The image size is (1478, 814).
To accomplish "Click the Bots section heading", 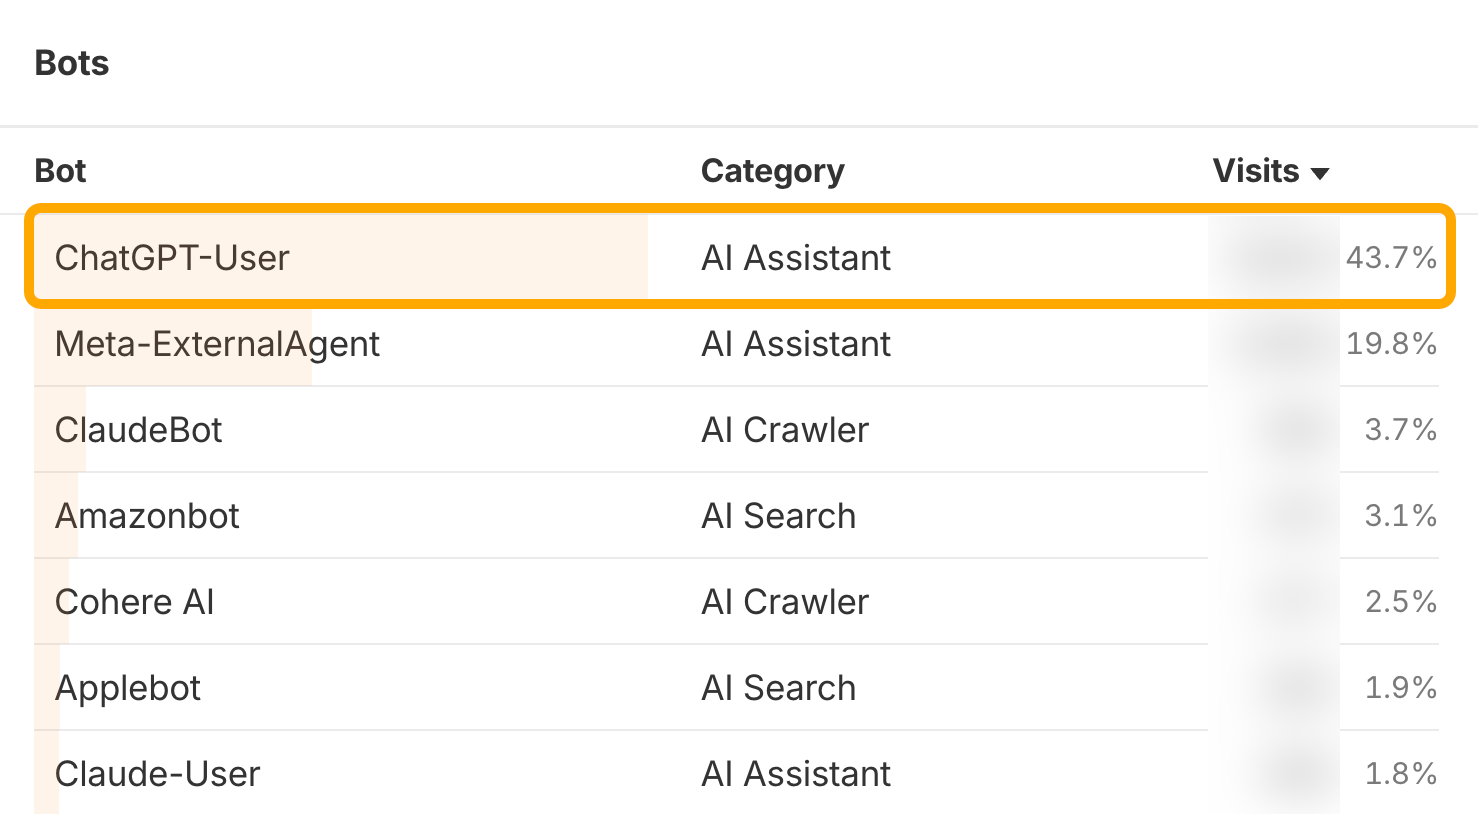I will (72, 63).
